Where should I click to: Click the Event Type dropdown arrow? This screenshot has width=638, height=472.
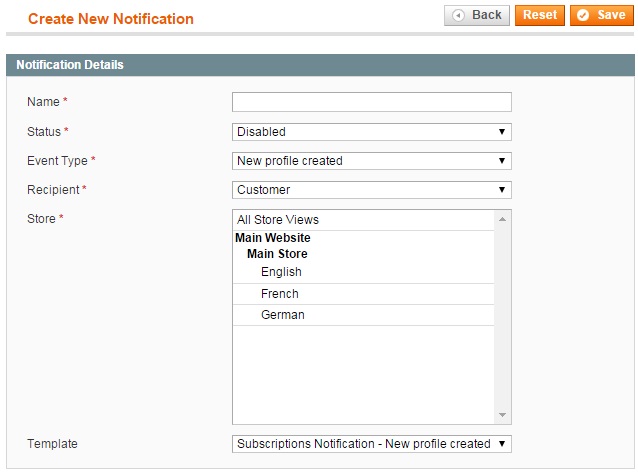(502, 161)
